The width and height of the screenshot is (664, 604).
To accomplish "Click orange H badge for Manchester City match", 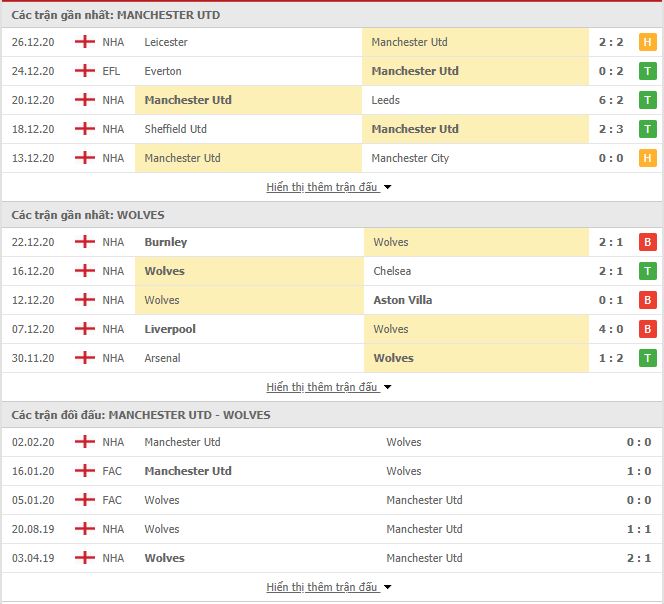I will coord(647,159).
